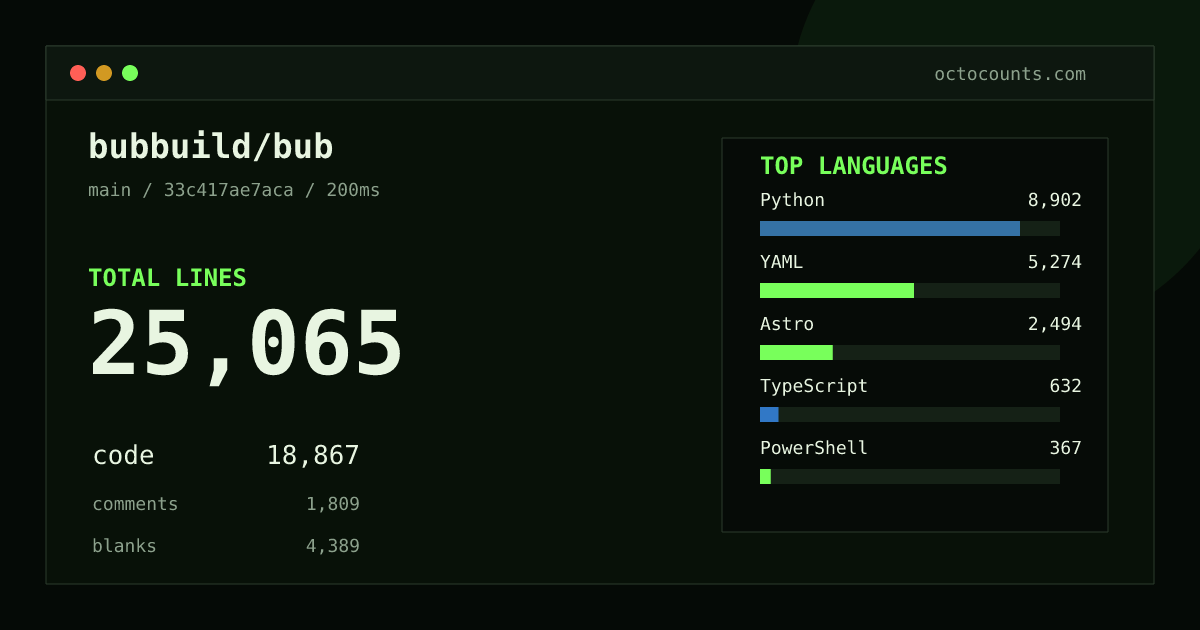Click the 4,389 blanks count

tap(333, 546)
